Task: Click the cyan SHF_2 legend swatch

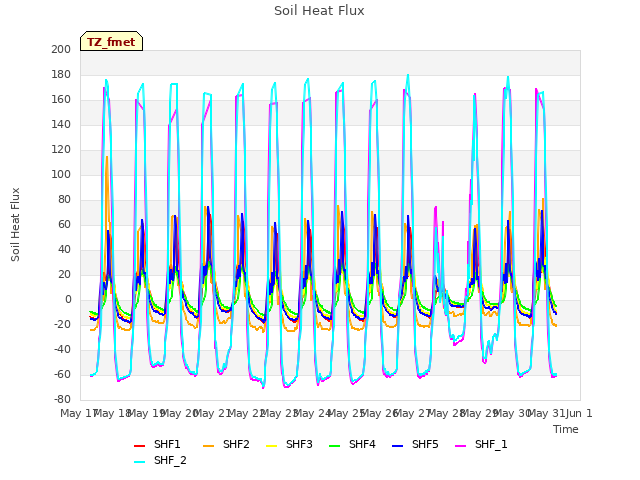Action: [x=140, y=462]
